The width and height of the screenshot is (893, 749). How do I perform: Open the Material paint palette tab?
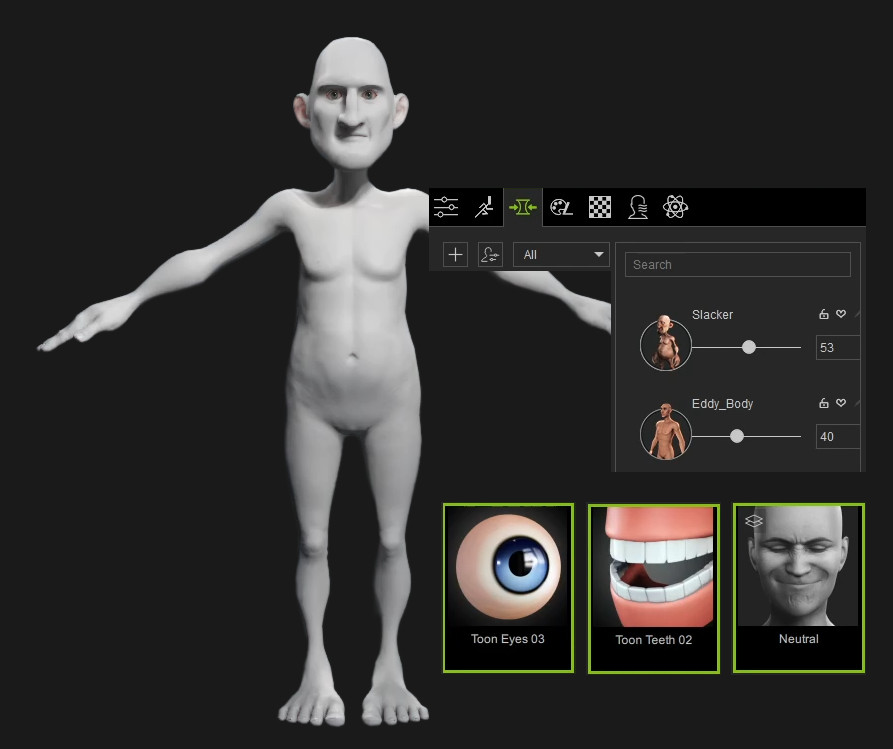(x=561, y=207)
